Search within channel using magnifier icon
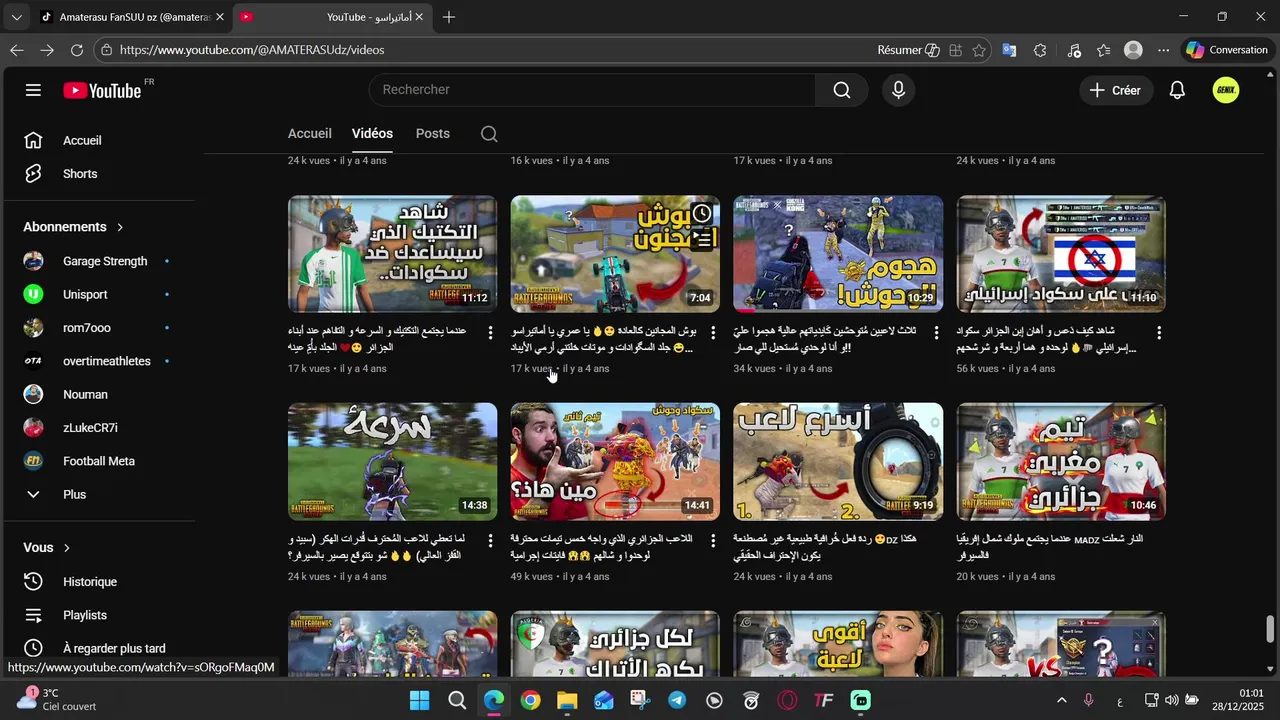The width and height of the screenshot is (1280, 720). click(x=489, y=134)
